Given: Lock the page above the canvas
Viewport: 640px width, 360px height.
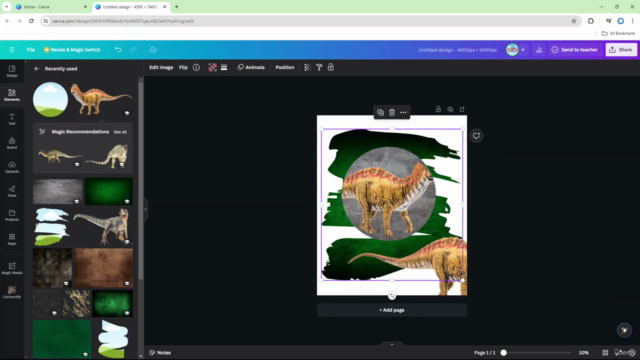Looking at the screenshot, I should point(438,109).
